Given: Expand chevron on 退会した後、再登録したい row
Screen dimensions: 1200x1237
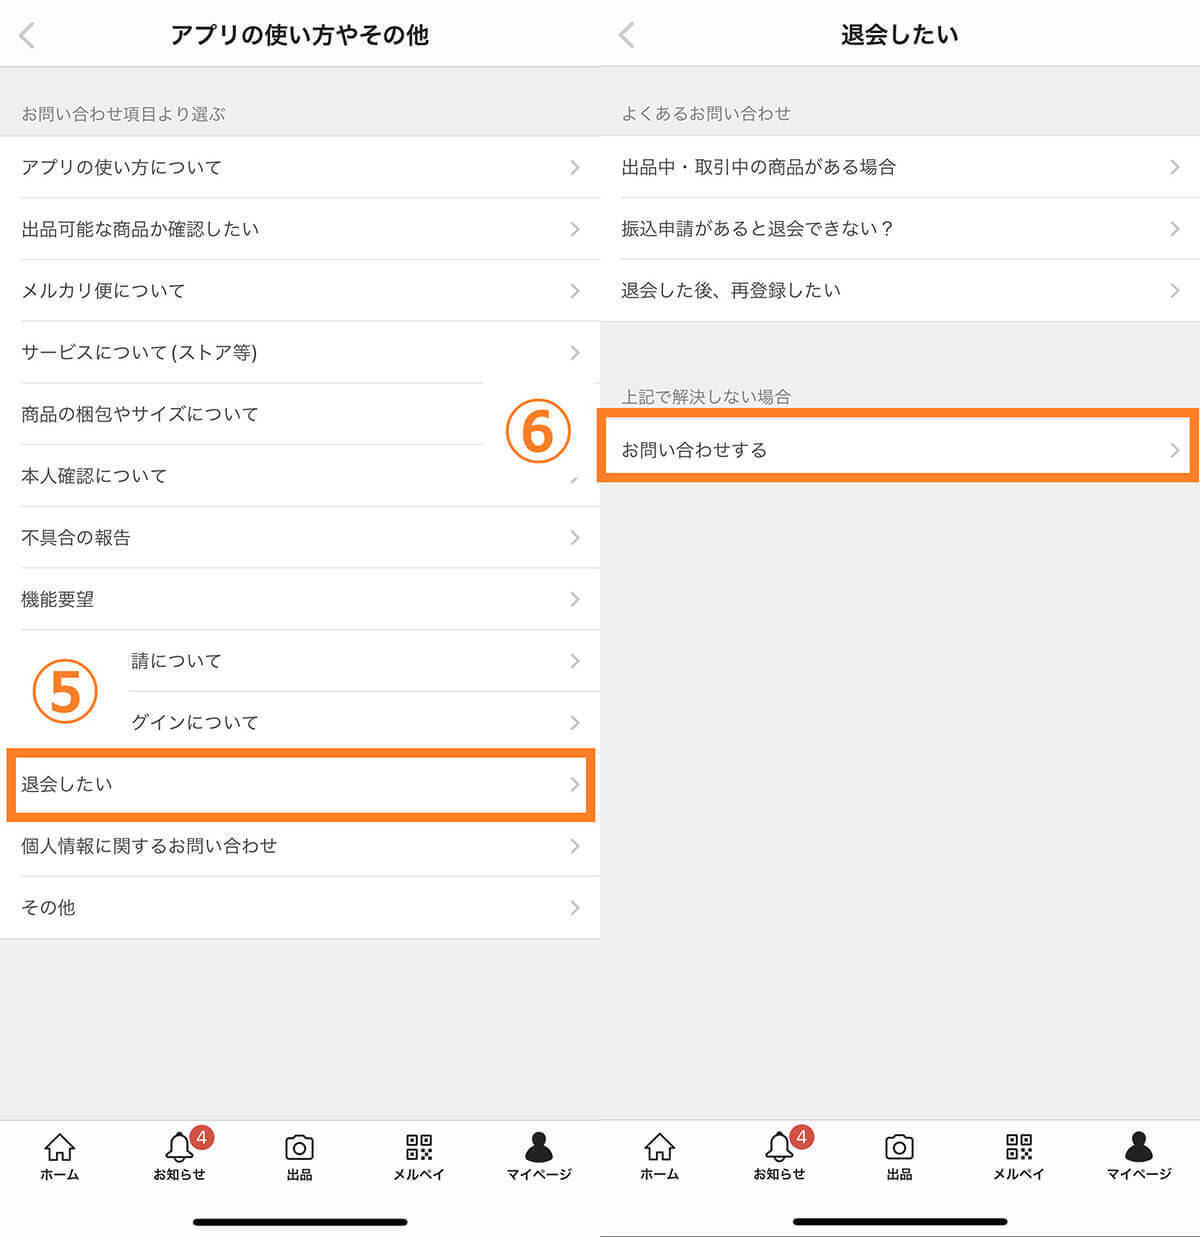Looking at the screenshot, I should click(1174, 291).
